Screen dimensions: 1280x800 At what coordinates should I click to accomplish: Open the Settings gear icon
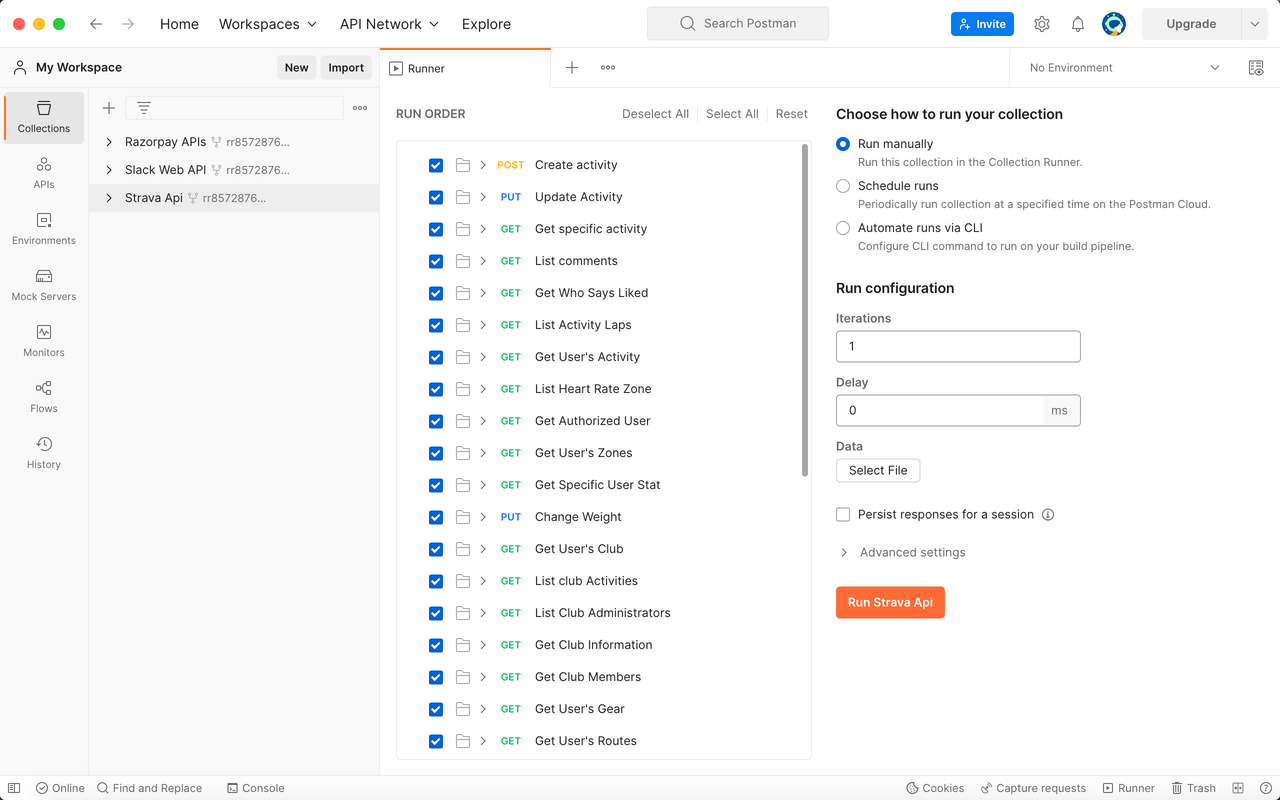click(1042, 24)
